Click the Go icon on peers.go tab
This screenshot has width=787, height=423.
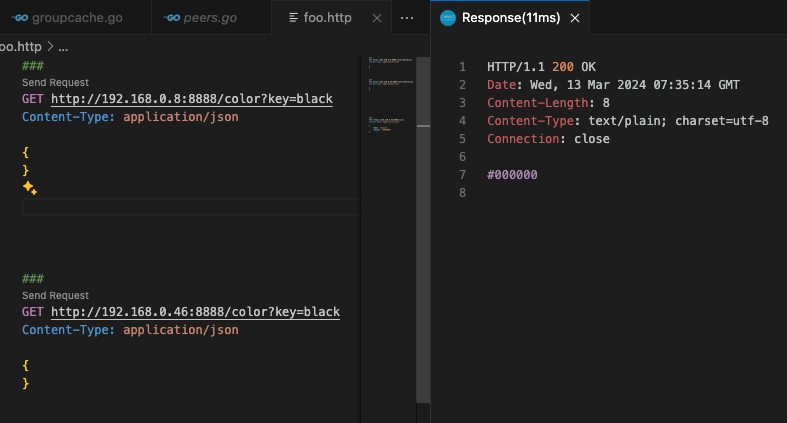click(173, 18)
